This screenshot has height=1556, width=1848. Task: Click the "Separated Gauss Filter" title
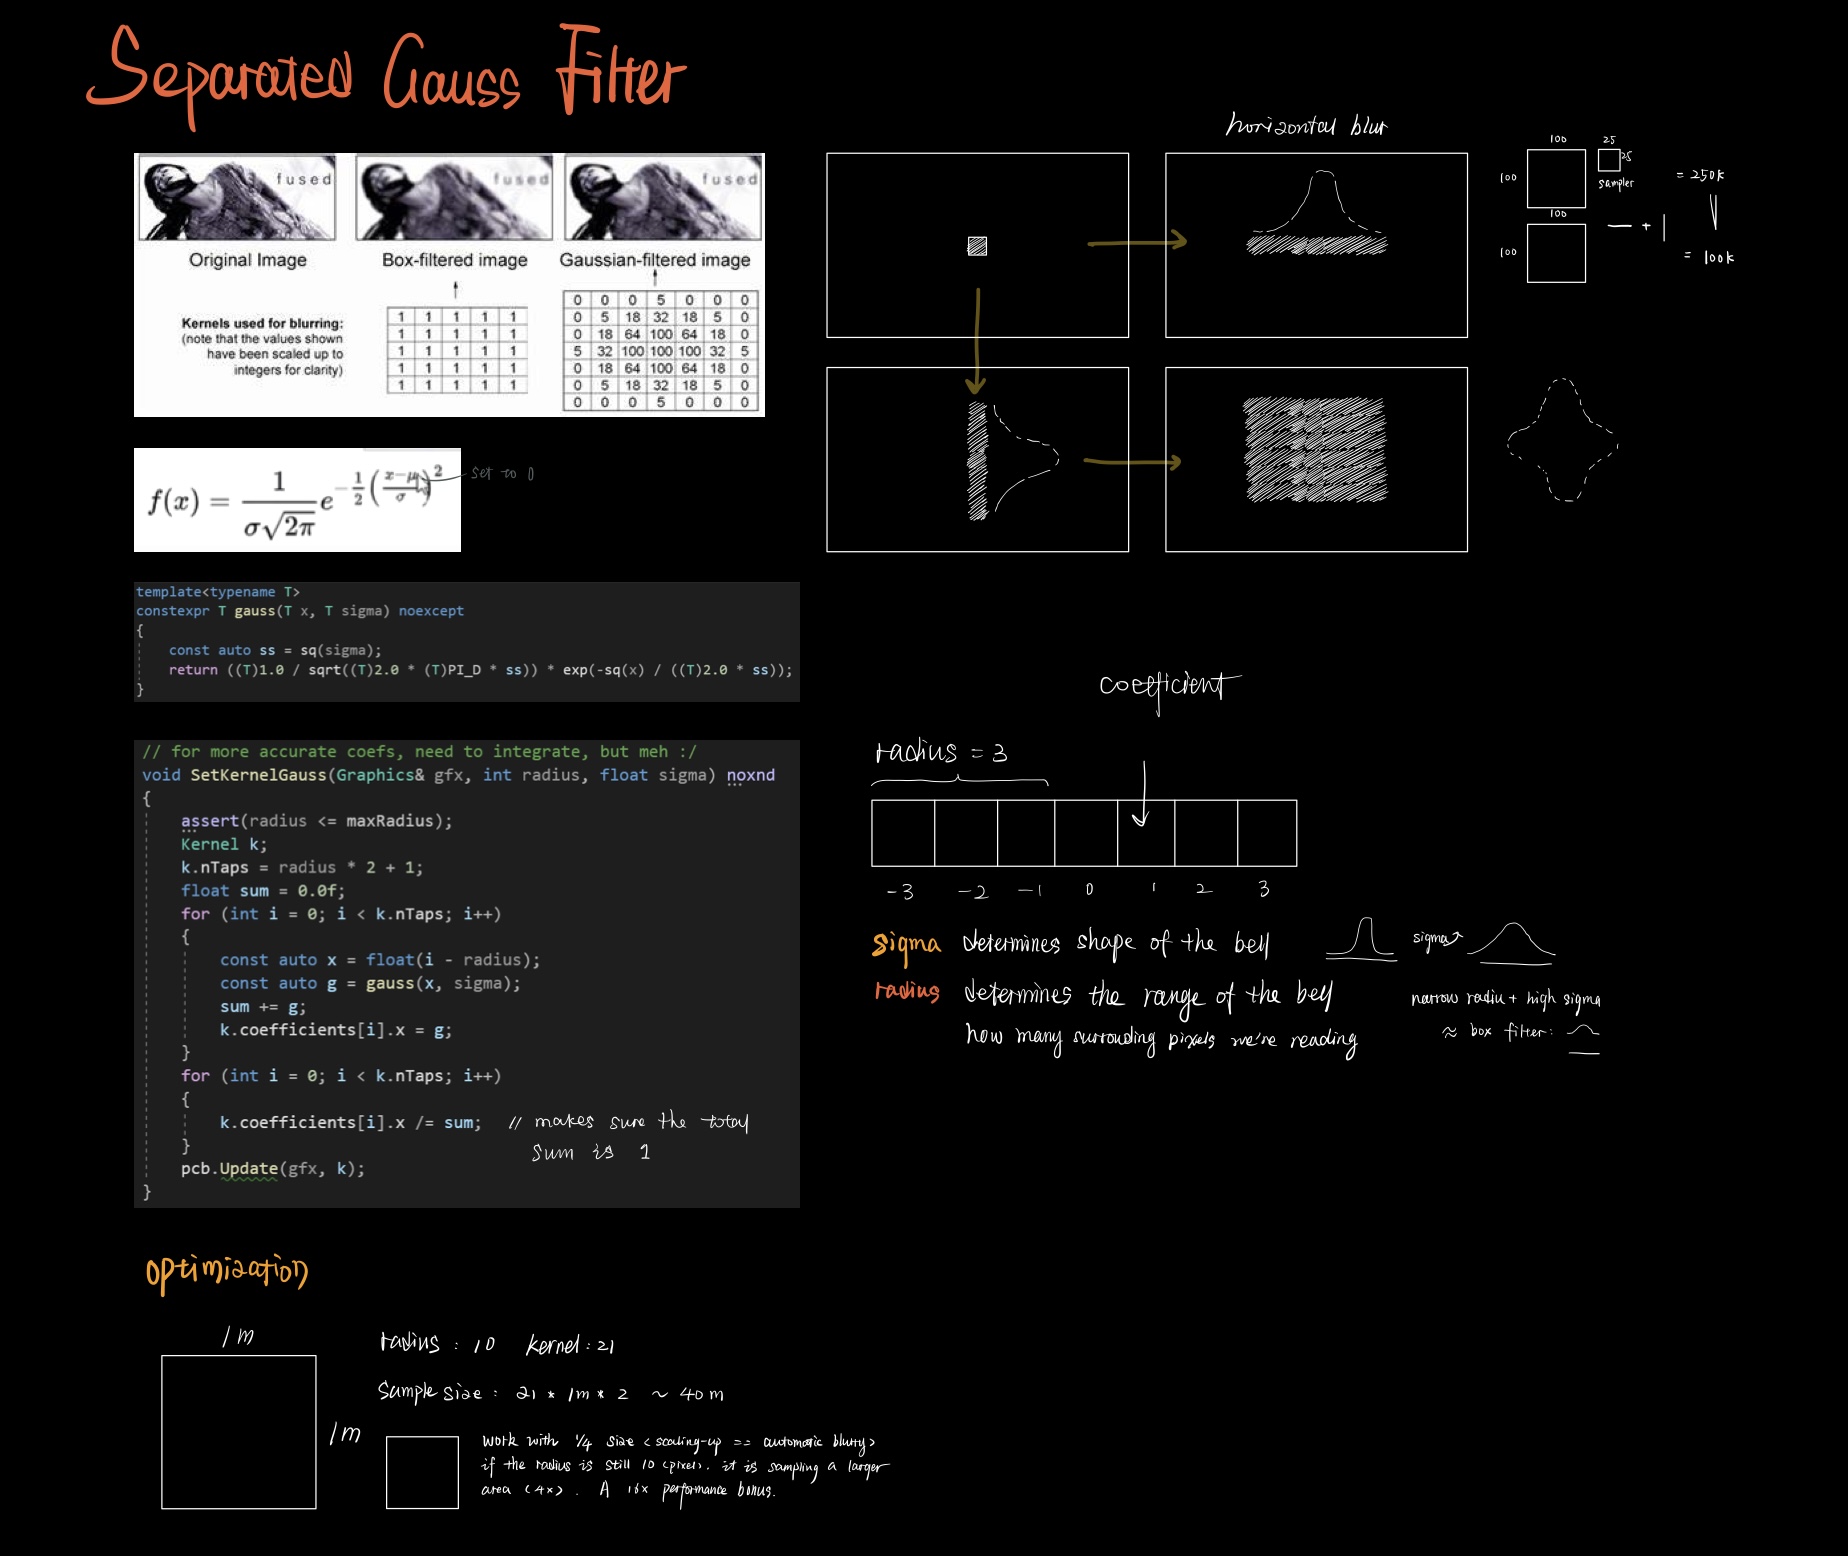pyautogui.click(x=385, y=72)
